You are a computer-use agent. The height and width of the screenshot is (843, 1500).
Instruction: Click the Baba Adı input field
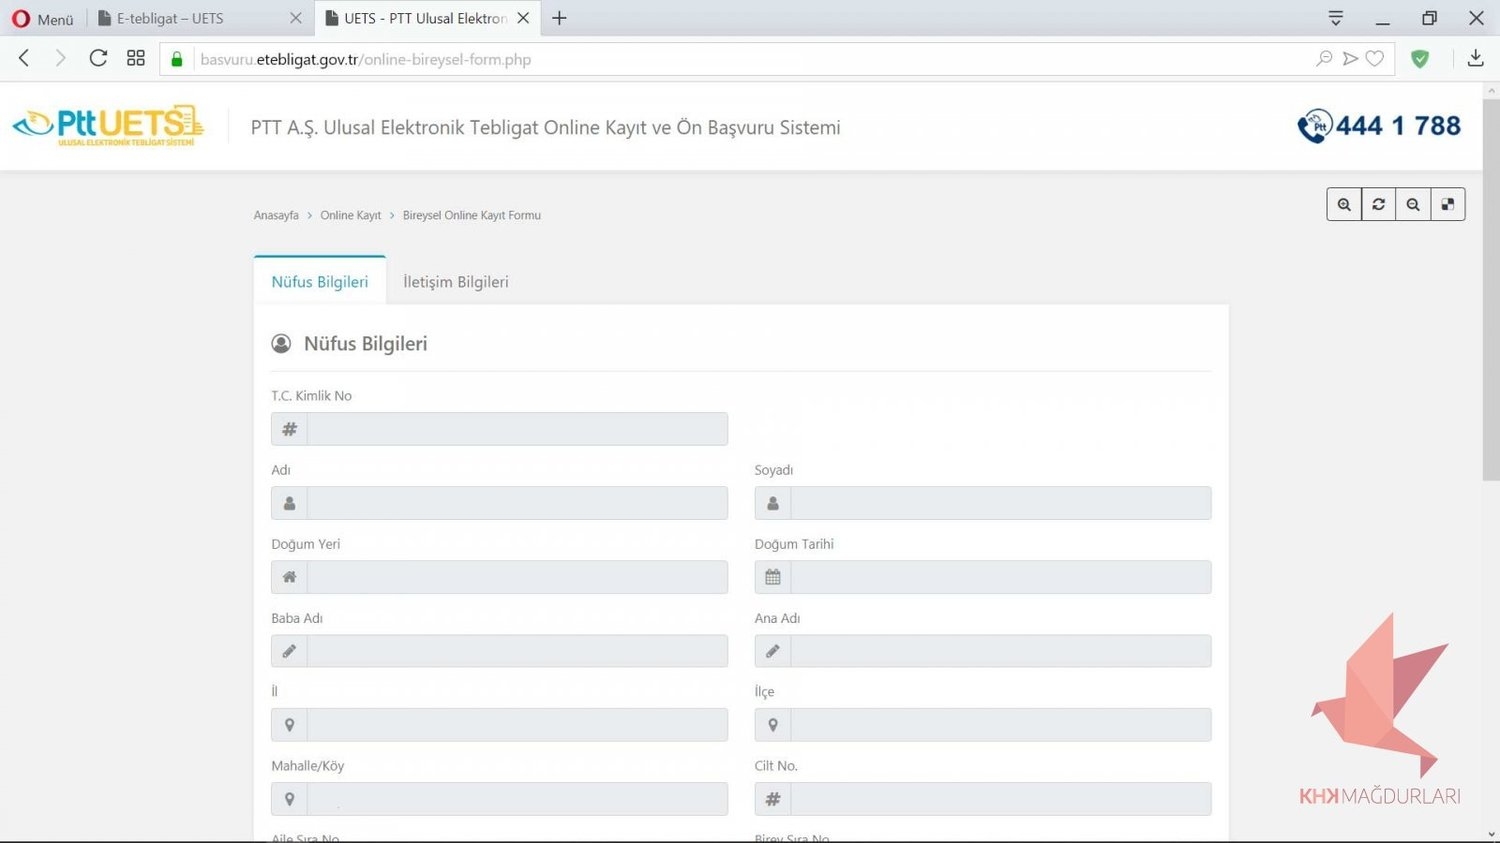[x=517, y=651]
